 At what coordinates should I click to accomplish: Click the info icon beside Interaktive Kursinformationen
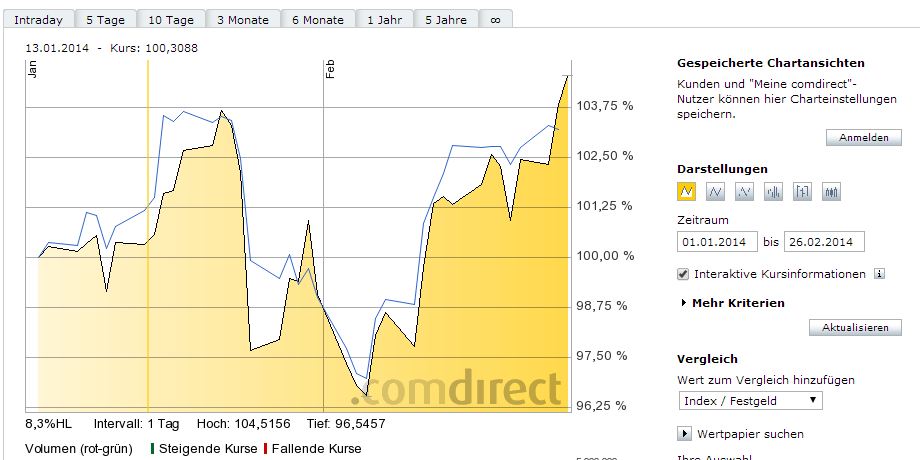[880, 274]
